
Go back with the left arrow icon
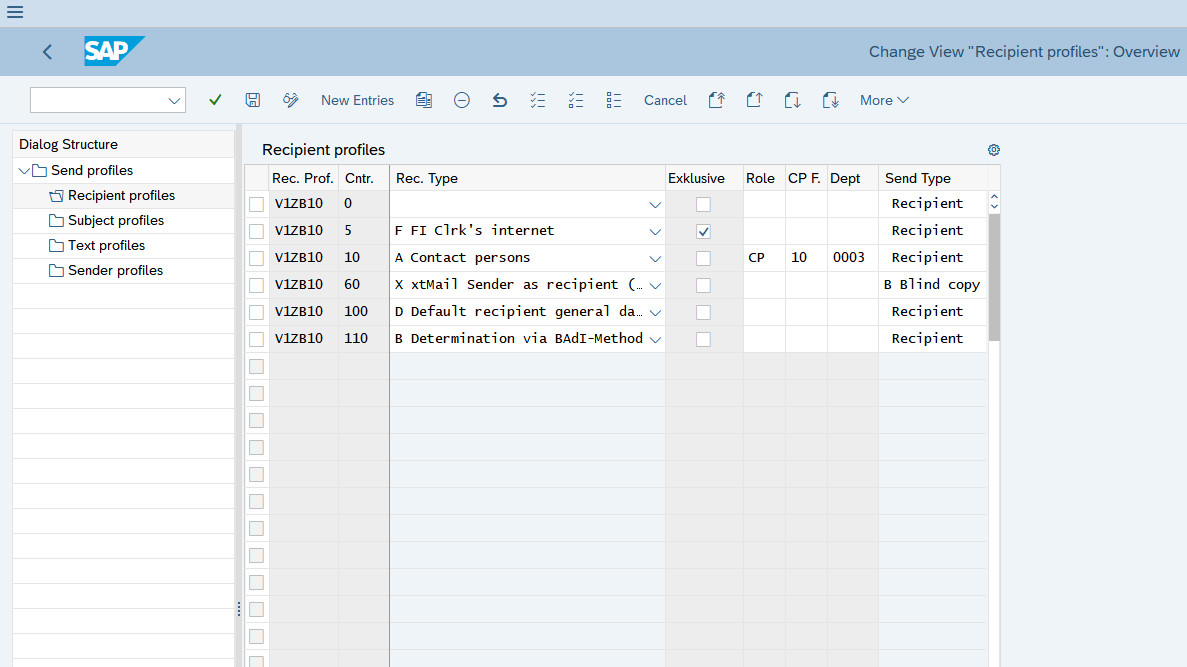pos(47,51)
